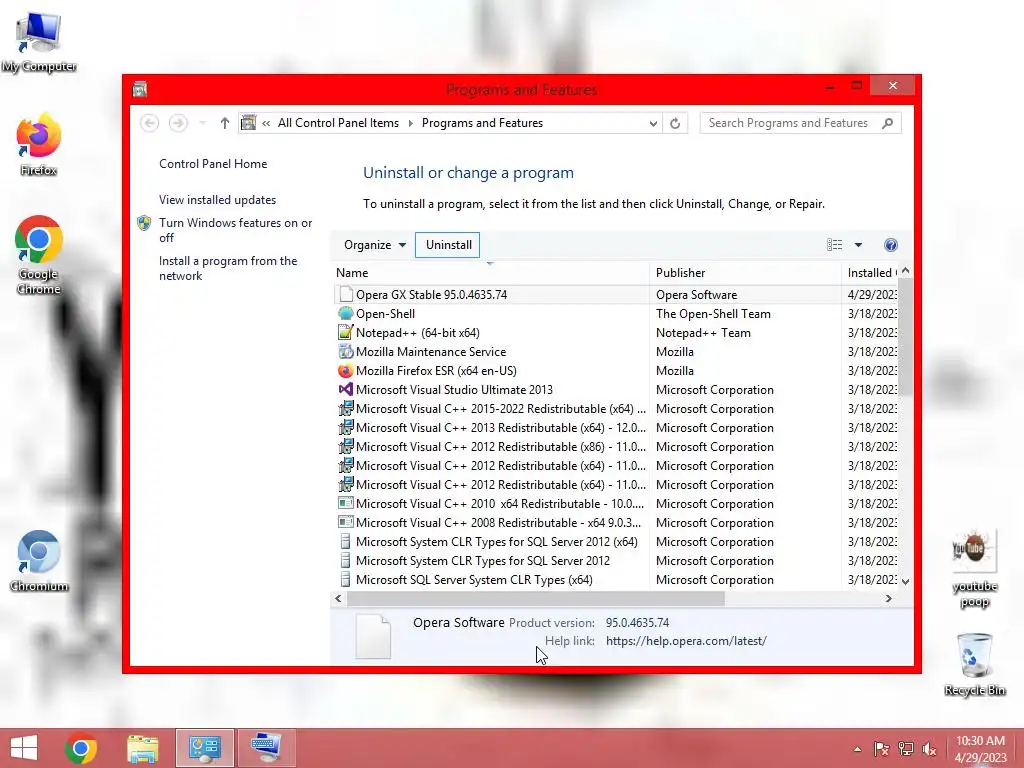Click the horizontal scrollbar right arrow
This screenshot has height=768, width=1024.
click(x=888, y=598)
